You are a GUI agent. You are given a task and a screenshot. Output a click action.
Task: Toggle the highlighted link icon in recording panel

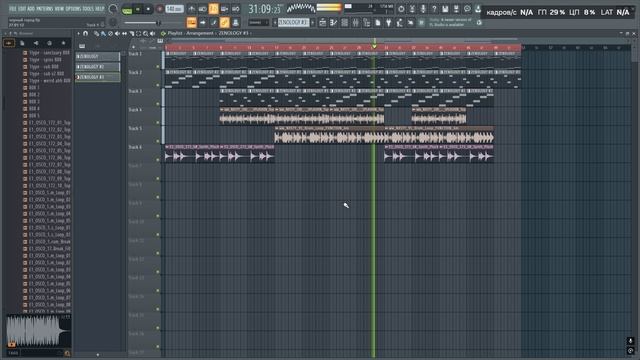point(224,22)
